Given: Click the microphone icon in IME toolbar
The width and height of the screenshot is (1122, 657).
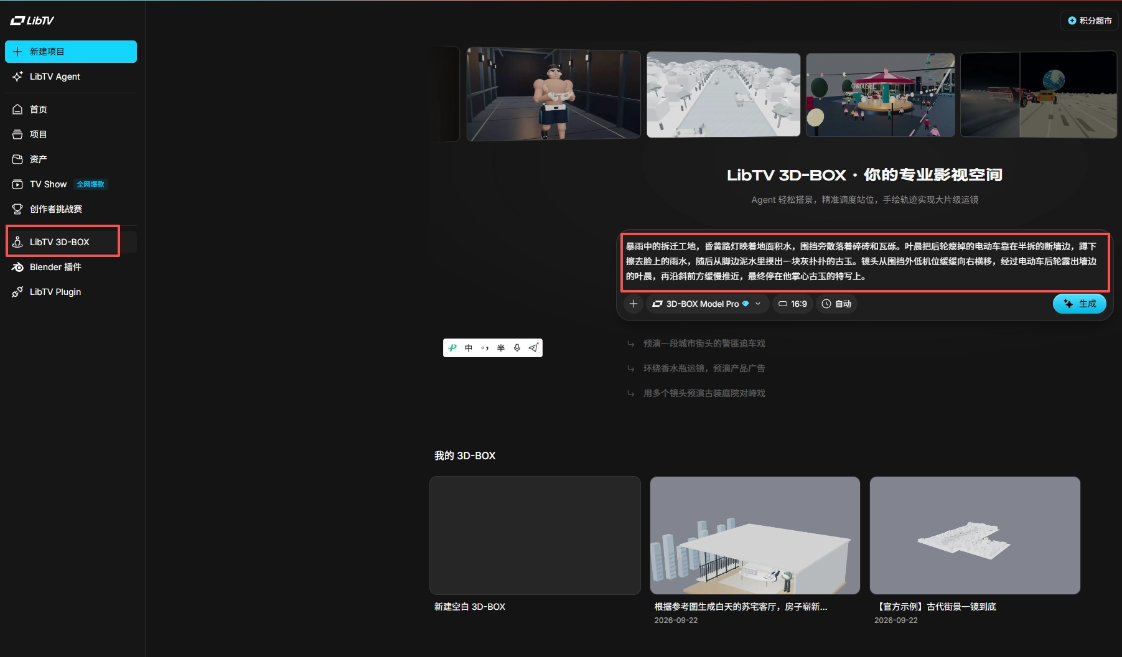Looking at the screenshot, I should pos(517,348).
